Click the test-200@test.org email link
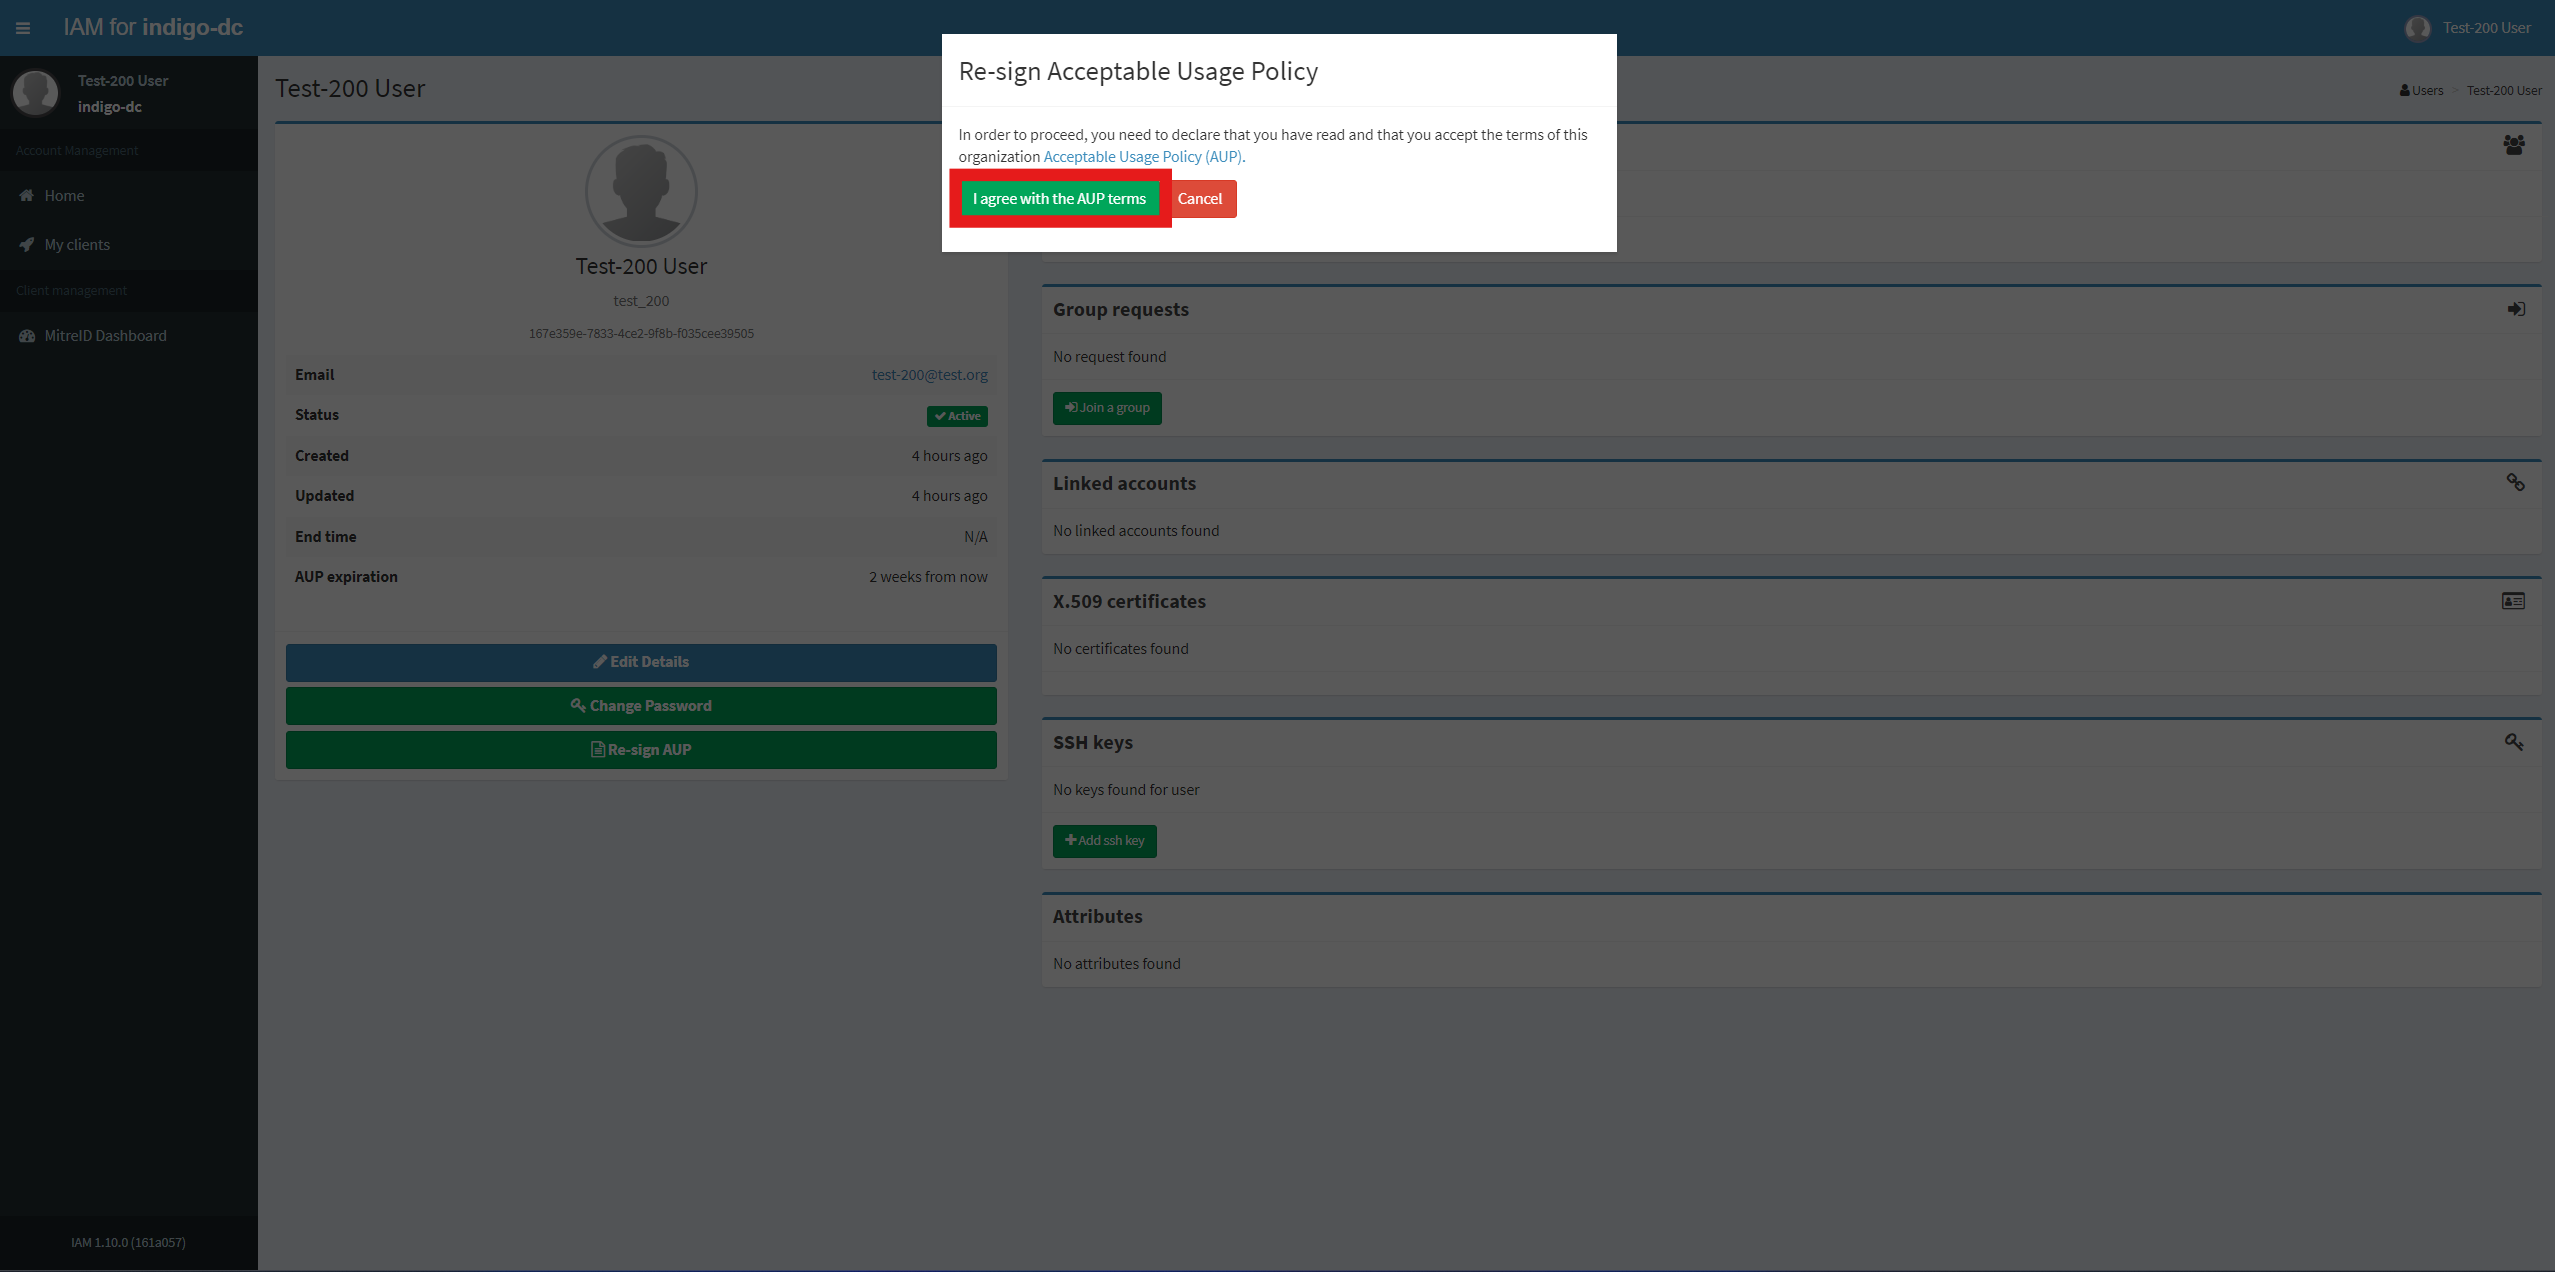The image size is (2555, 1272). pos(929,375)
